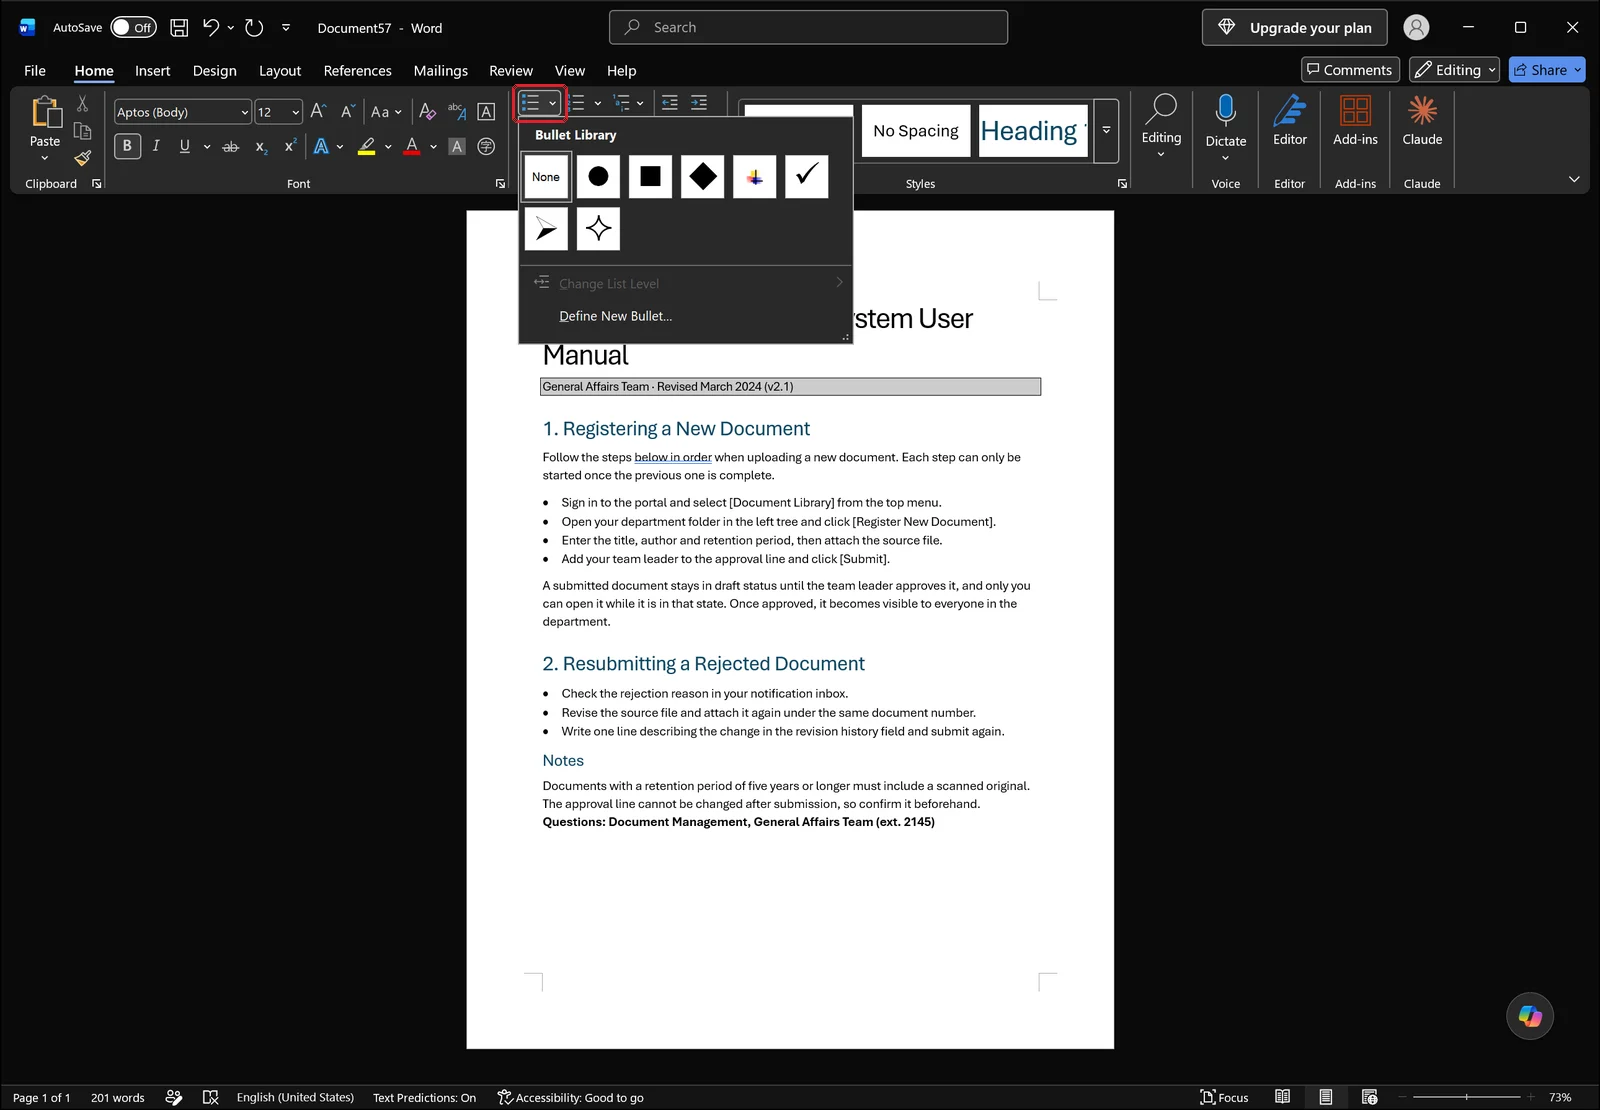The width and height of the screenshot is (1600, 1110).
Task: Open the References tab
Action: pos(357,71)
